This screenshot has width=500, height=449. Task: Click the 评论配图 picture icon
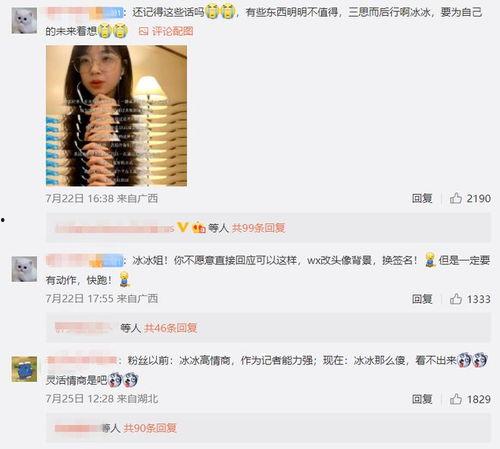[143, 31]
